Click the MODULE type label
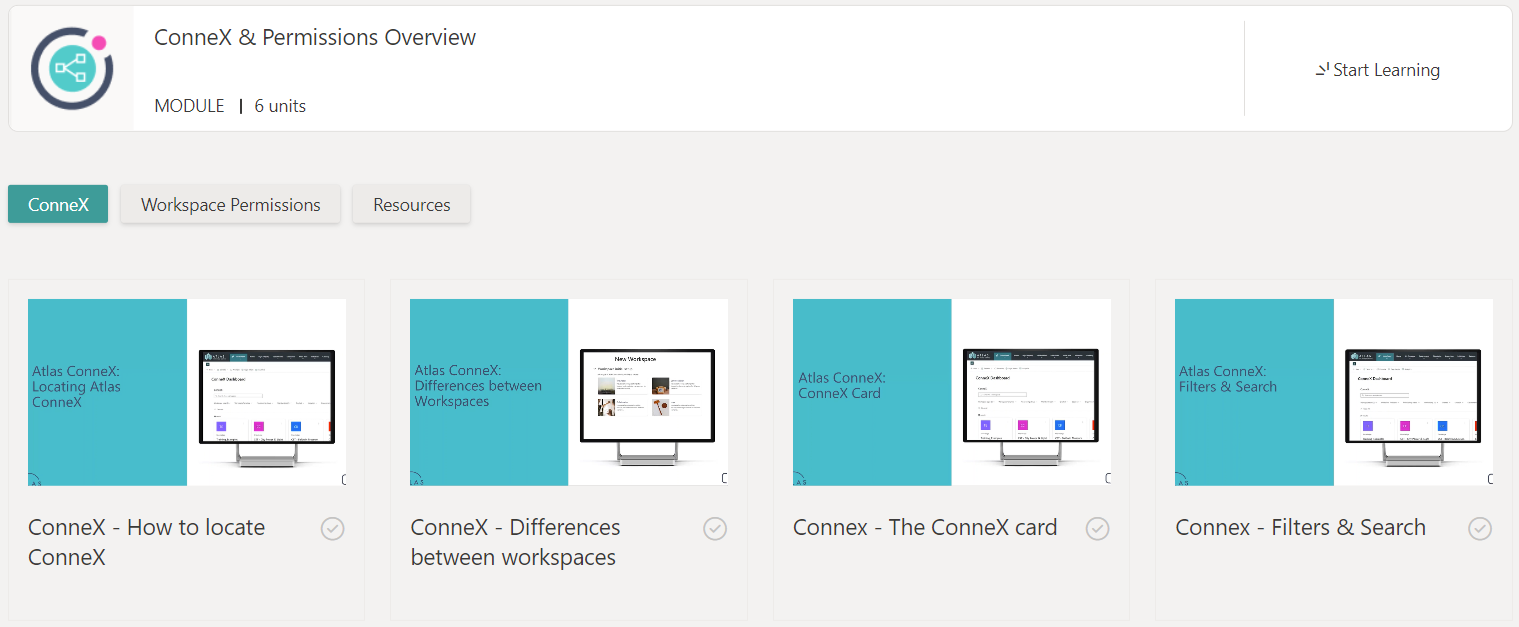 click(189, 106)
